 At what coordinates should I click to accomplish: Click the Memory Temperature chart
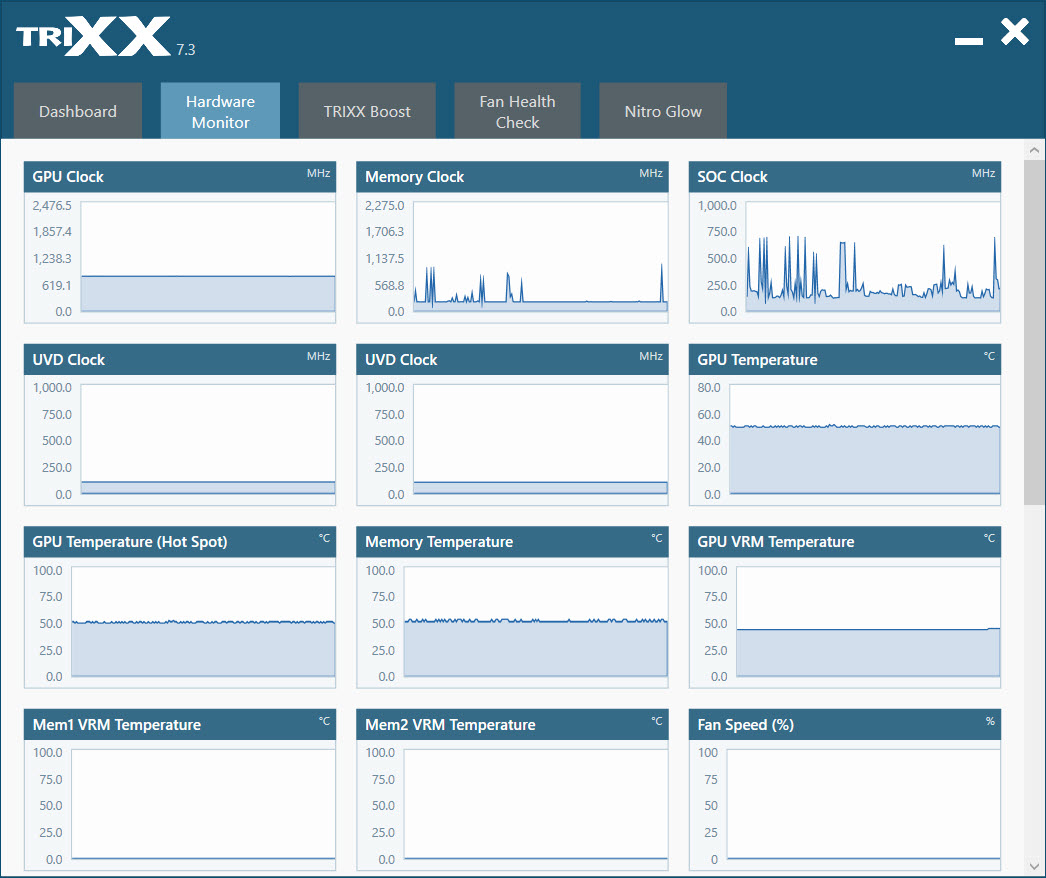point(536,622)
